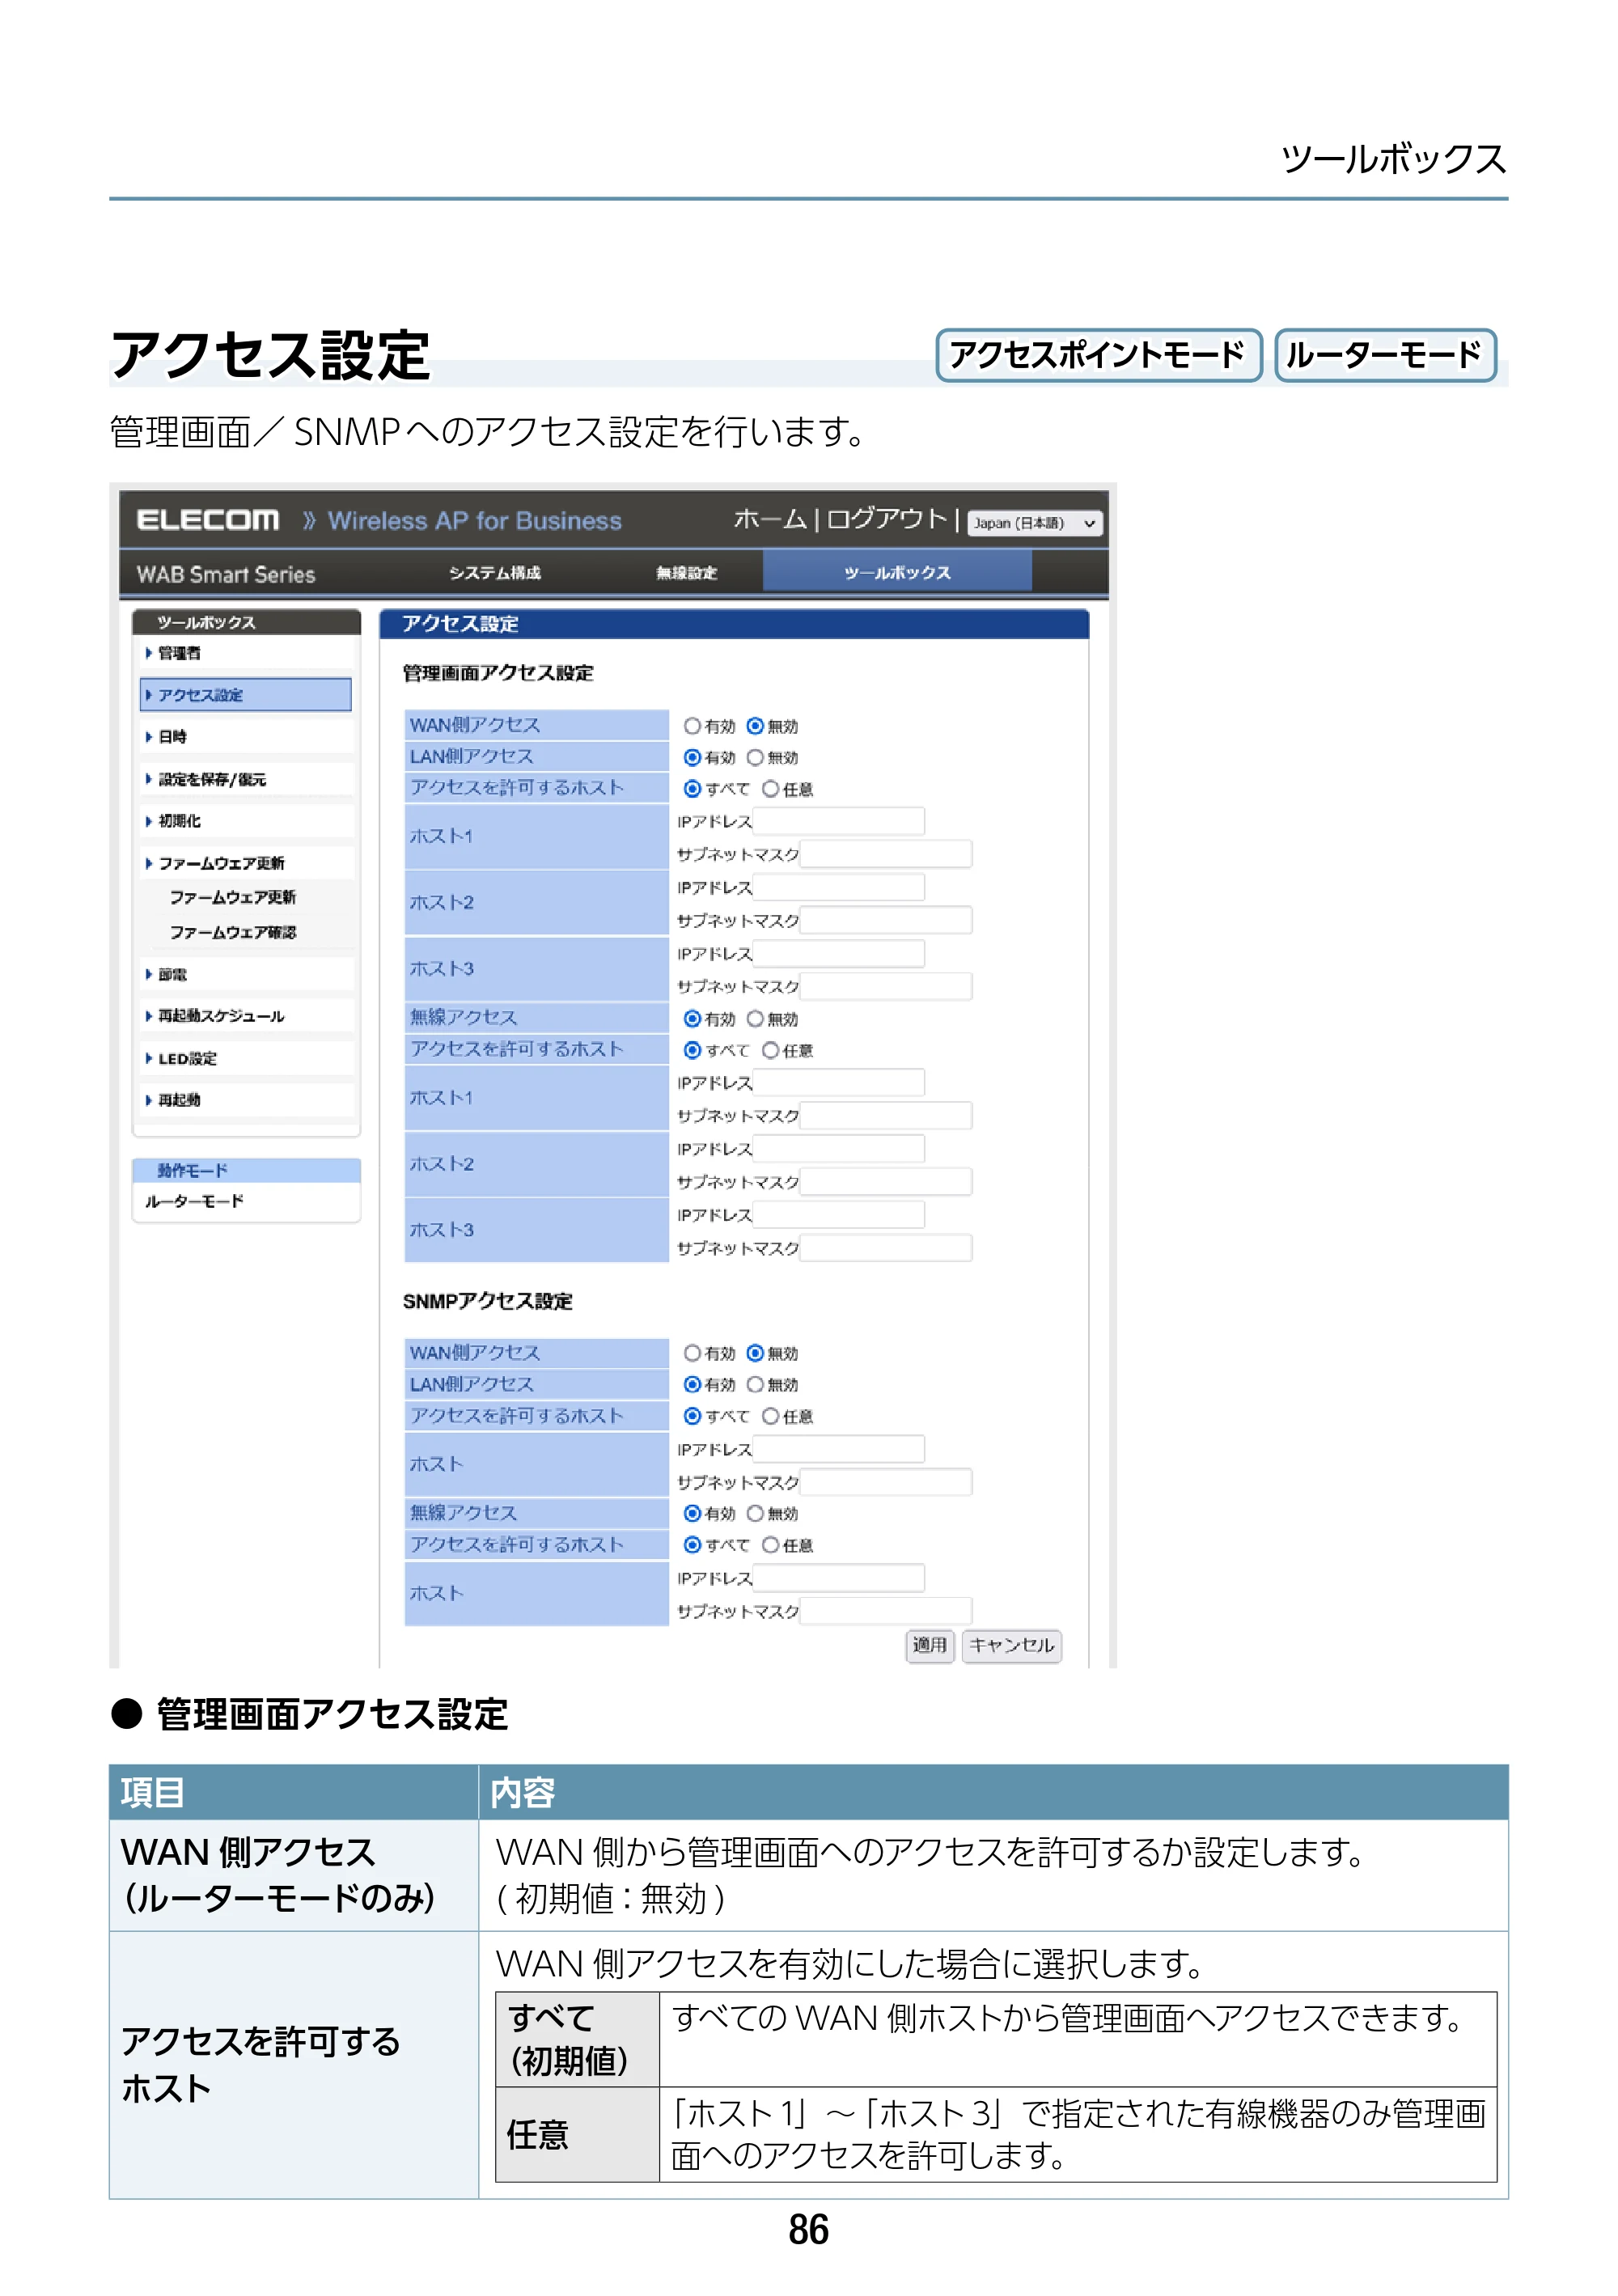Screen dimensions: 1618x2296
Task: Switch to the 無線設定 tab
Action: (686, 573)
